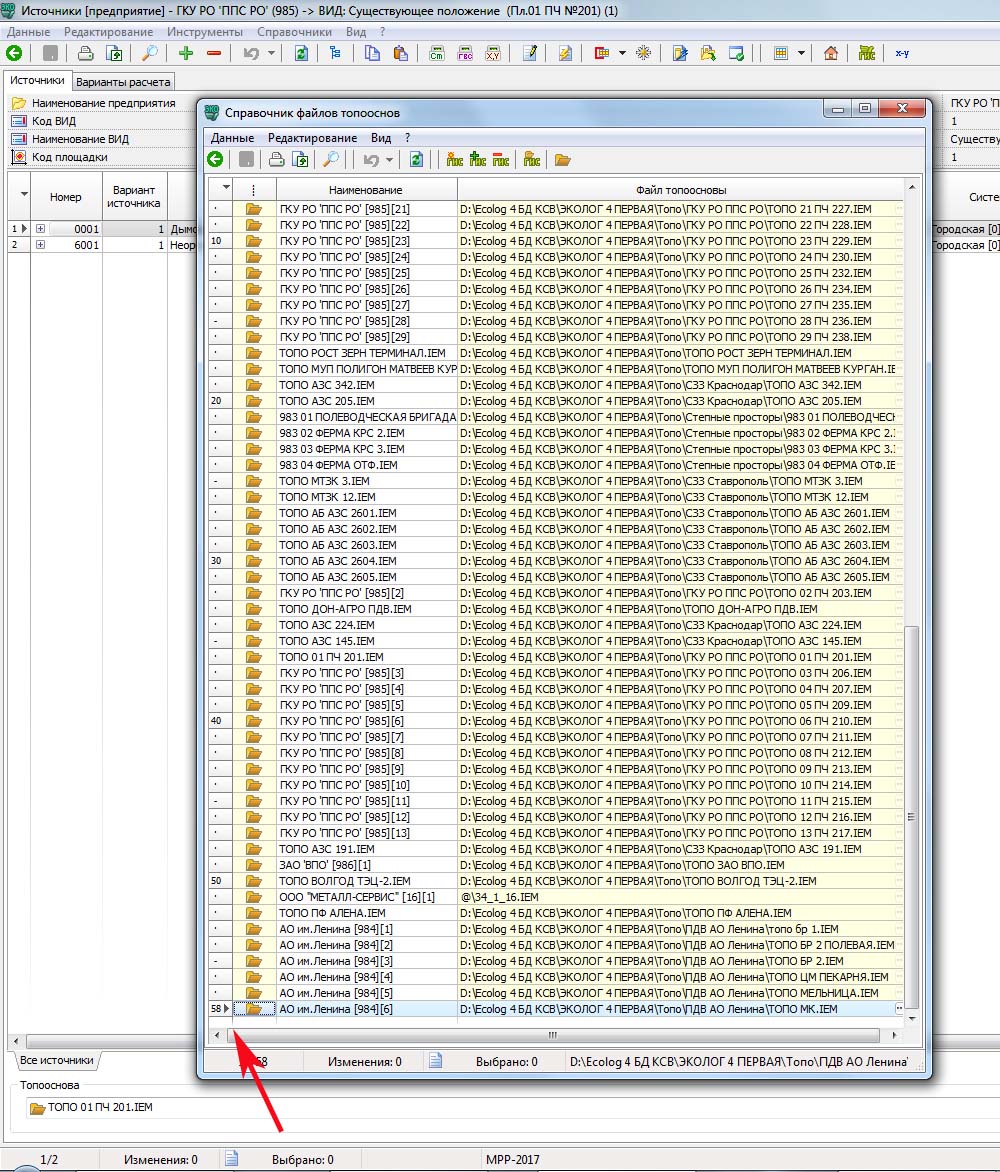The height and width of the screenshot is (1172, 1000).
Task: Click the Файл топоосновы column header
Action: tap(680, 190)
